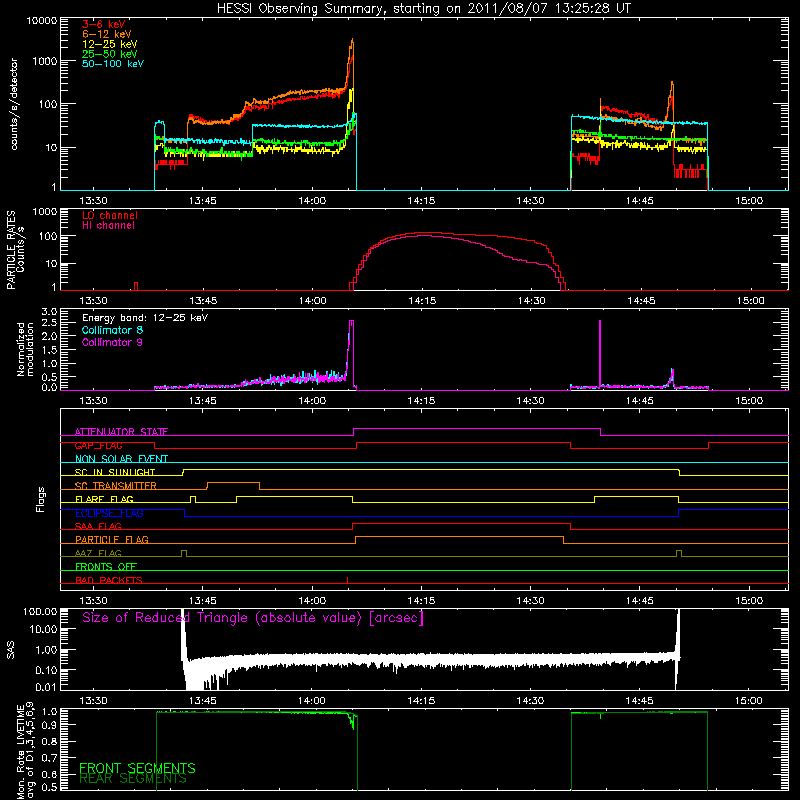
Task: Click the '0.01' tick on the SAS axis
Action: point(46,687)
